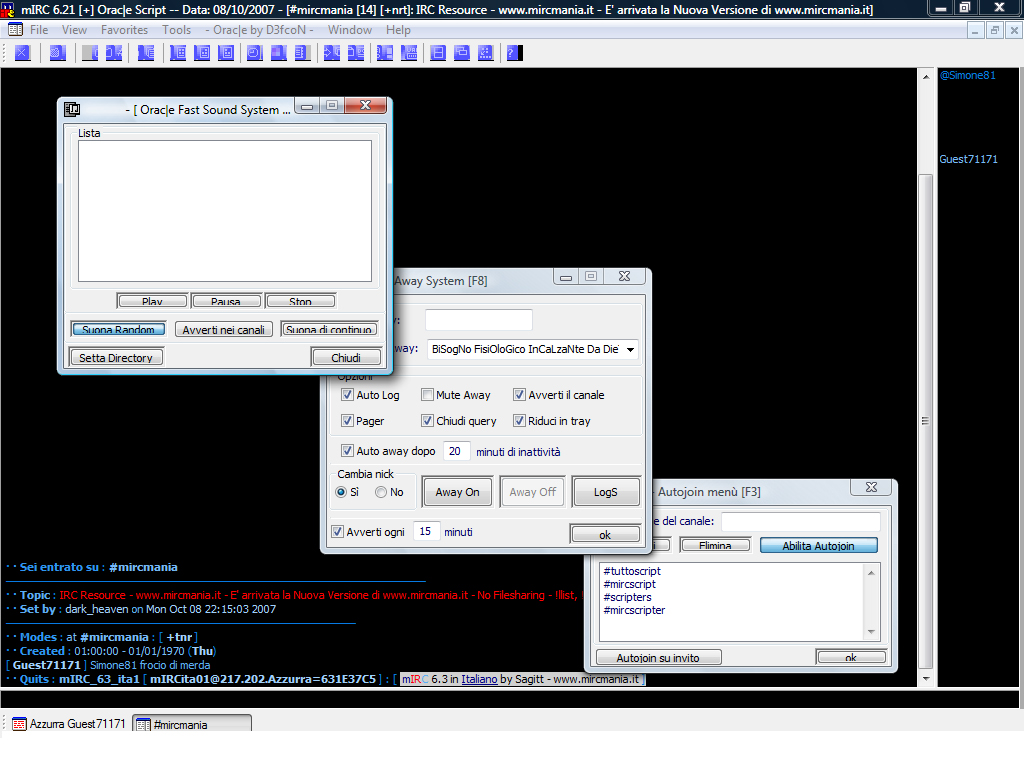
Task: Expand the away message dropdown list
Action: [x=630, y=350]
